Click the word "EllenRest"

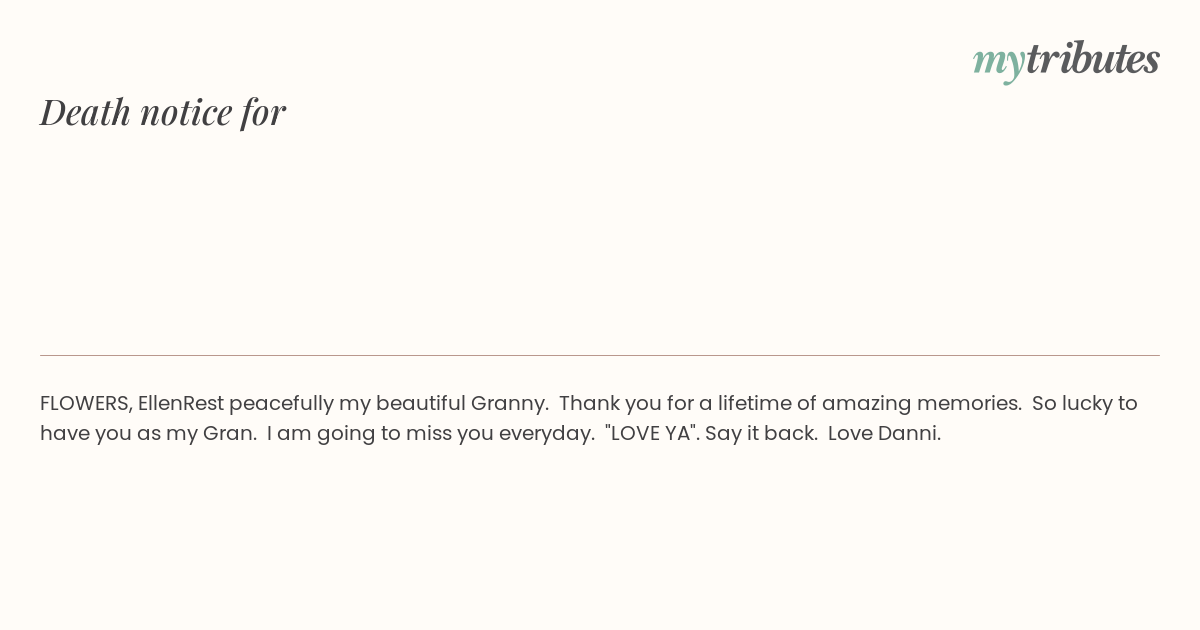(x=181, y=403)
